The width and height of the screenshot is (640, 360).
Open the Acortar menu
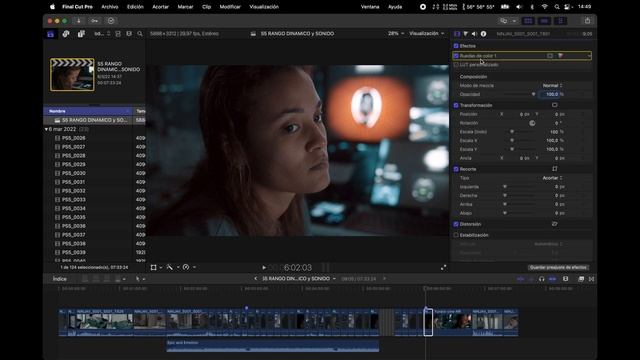click(160, 7)
